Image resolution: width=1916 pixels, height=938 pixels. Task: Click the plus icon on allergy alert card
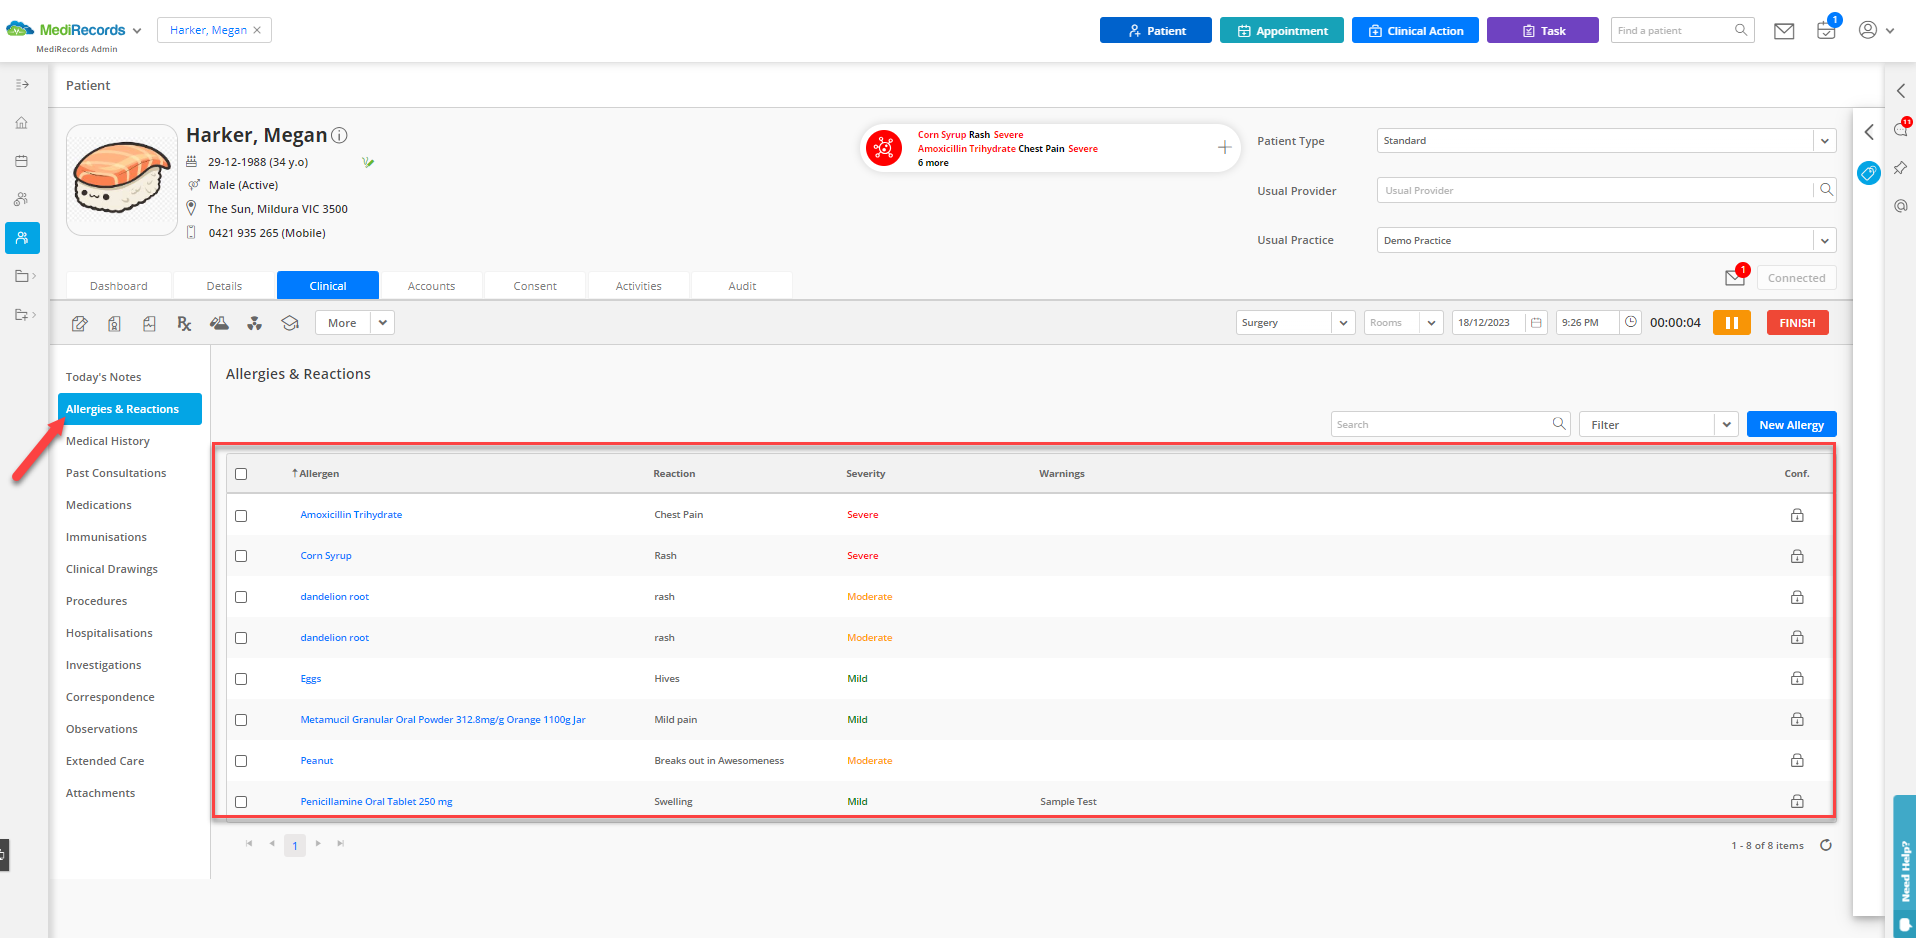(x=1224, y=148)
